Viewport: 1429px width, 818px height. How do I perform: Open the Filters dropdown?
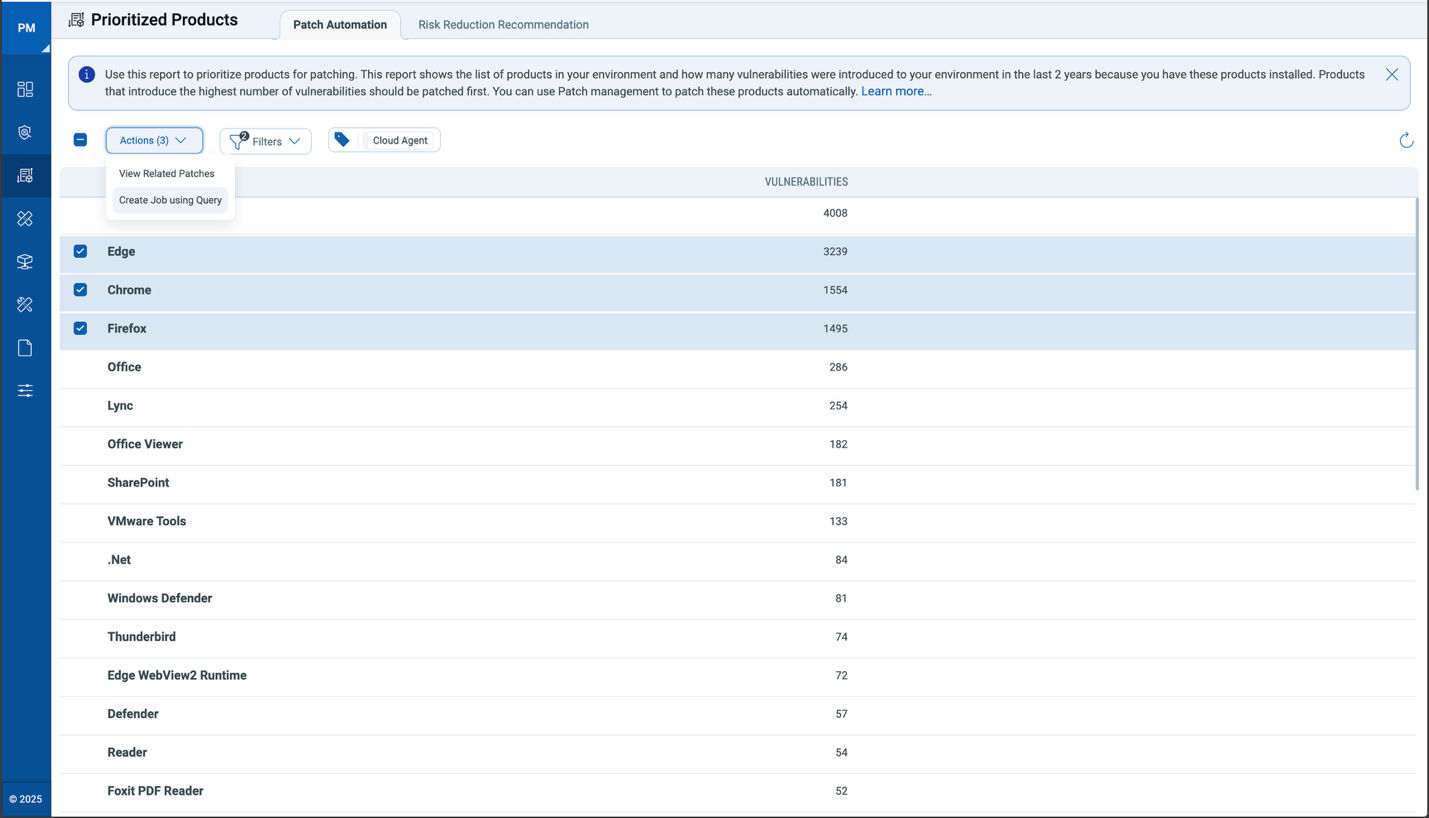click(266, 142)
